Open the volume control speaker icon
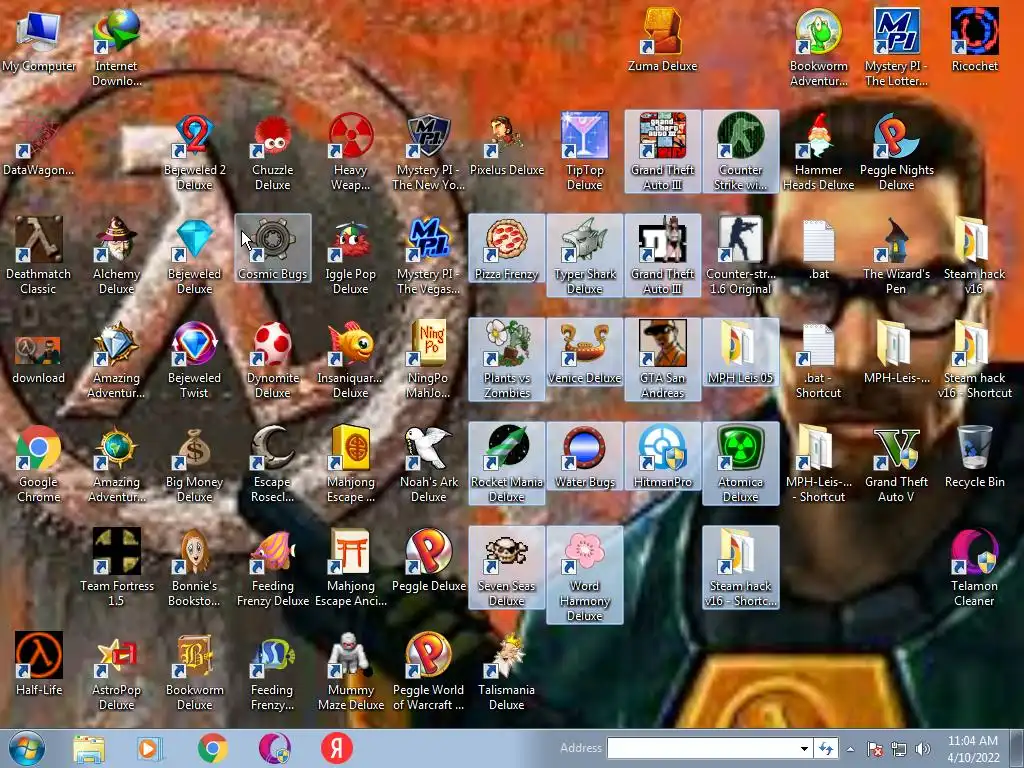 point(922,749)
